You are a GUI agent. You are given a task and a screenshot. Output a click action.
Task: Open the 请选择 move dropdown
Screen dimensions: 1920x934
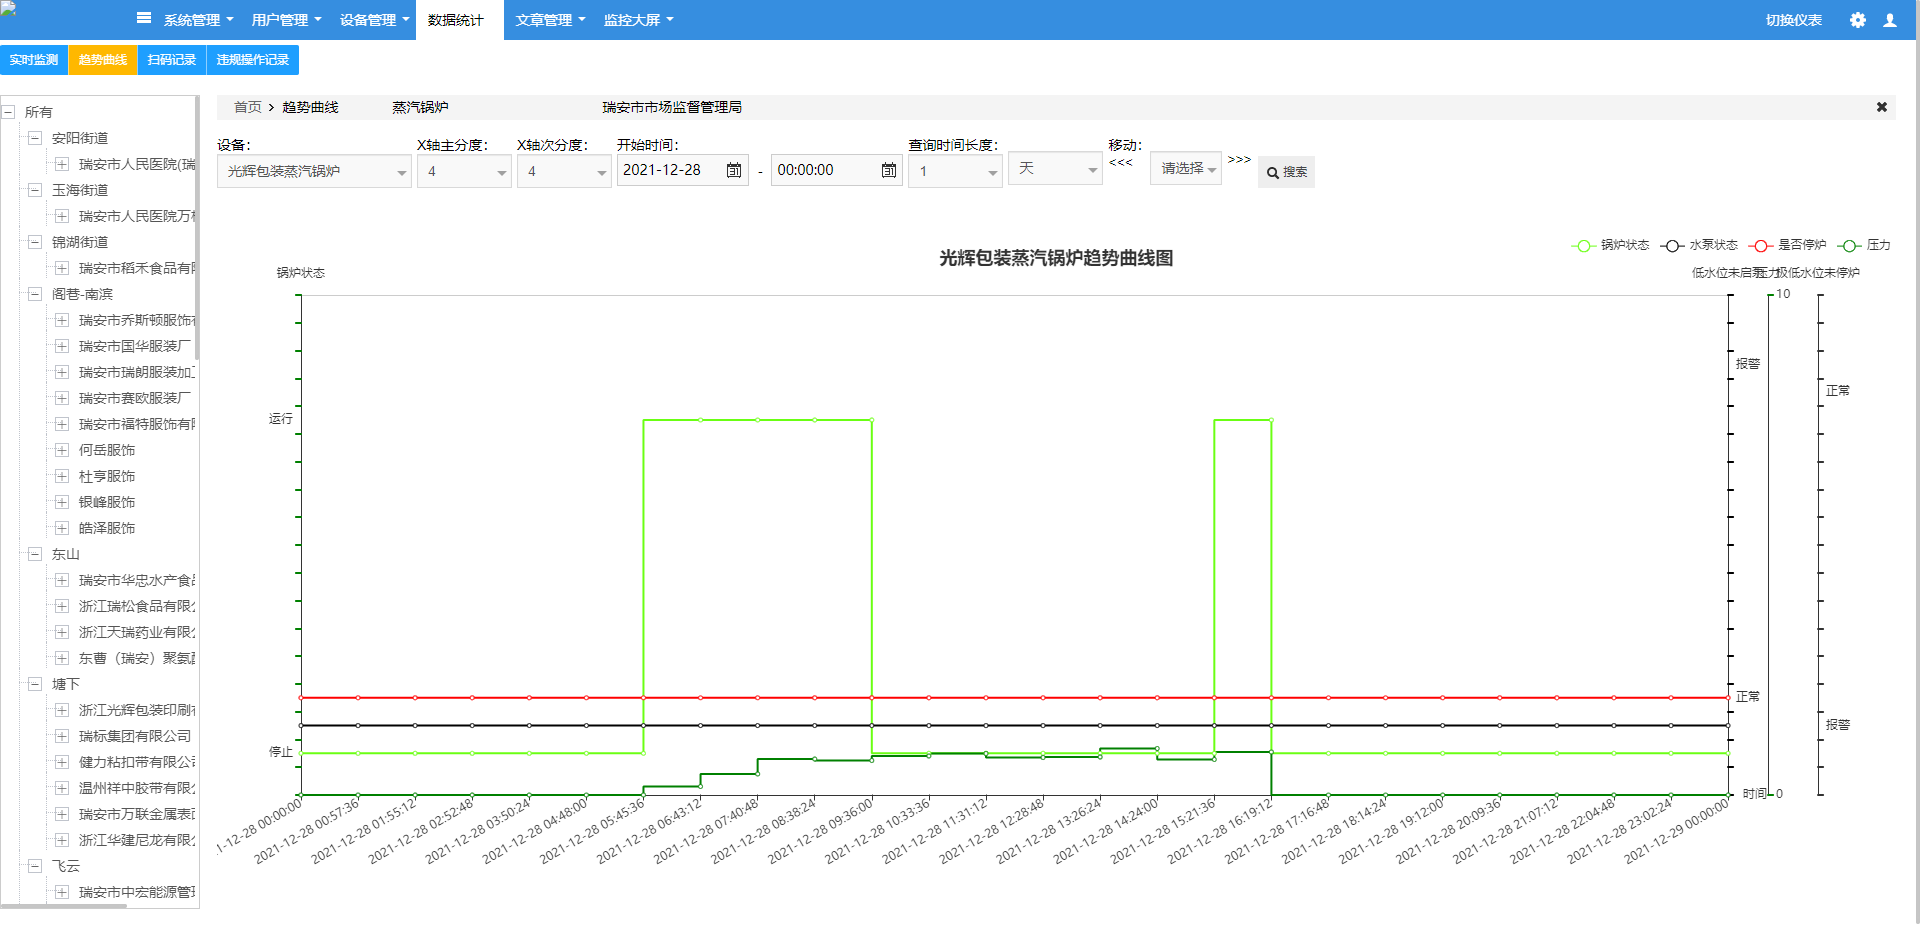pos(1186,168)
